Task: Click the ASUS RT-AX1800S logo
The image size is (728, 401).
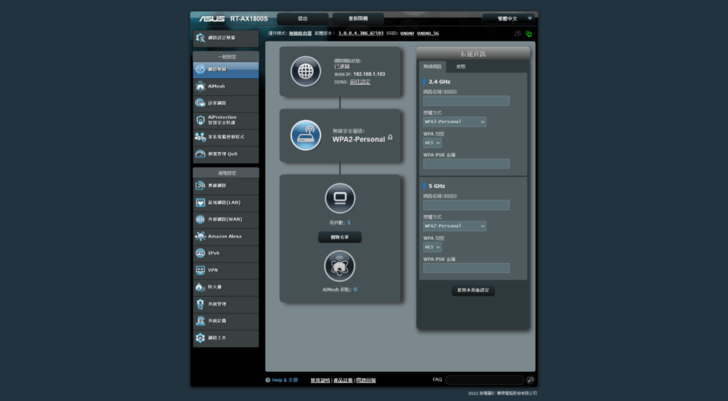Action: coord(234,19)
